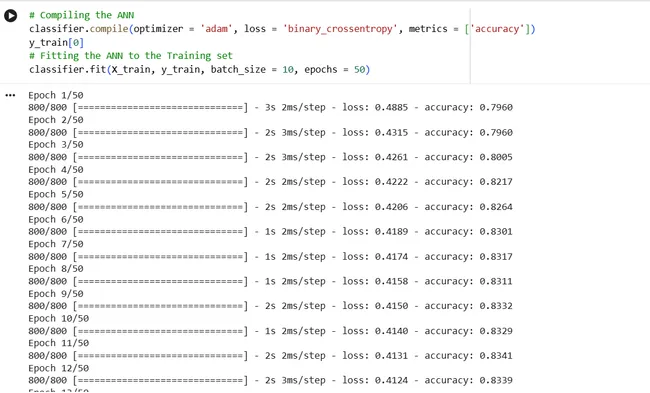Click the classifier.fit code line
Image resolution: width=650 pixels, height=393 pixels.
199,70
